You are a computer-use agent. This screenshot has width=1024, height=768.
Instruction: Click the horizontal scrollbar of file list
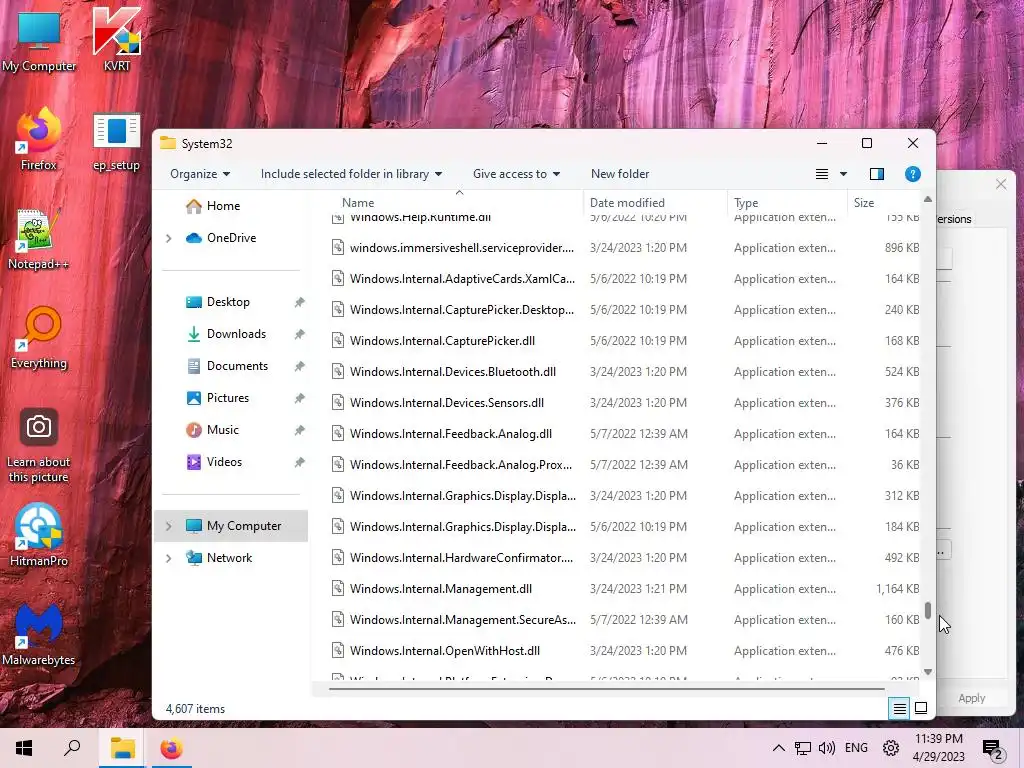click(x=607, y=688)
